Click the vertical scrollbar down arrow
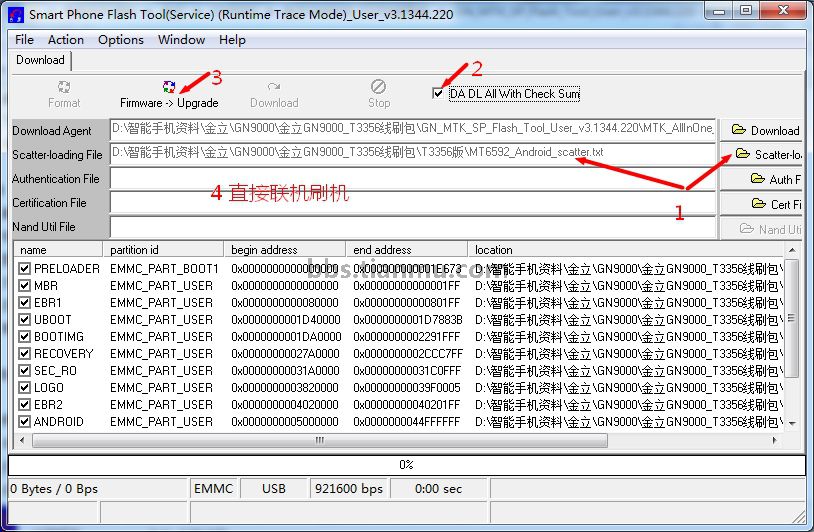 792,424
